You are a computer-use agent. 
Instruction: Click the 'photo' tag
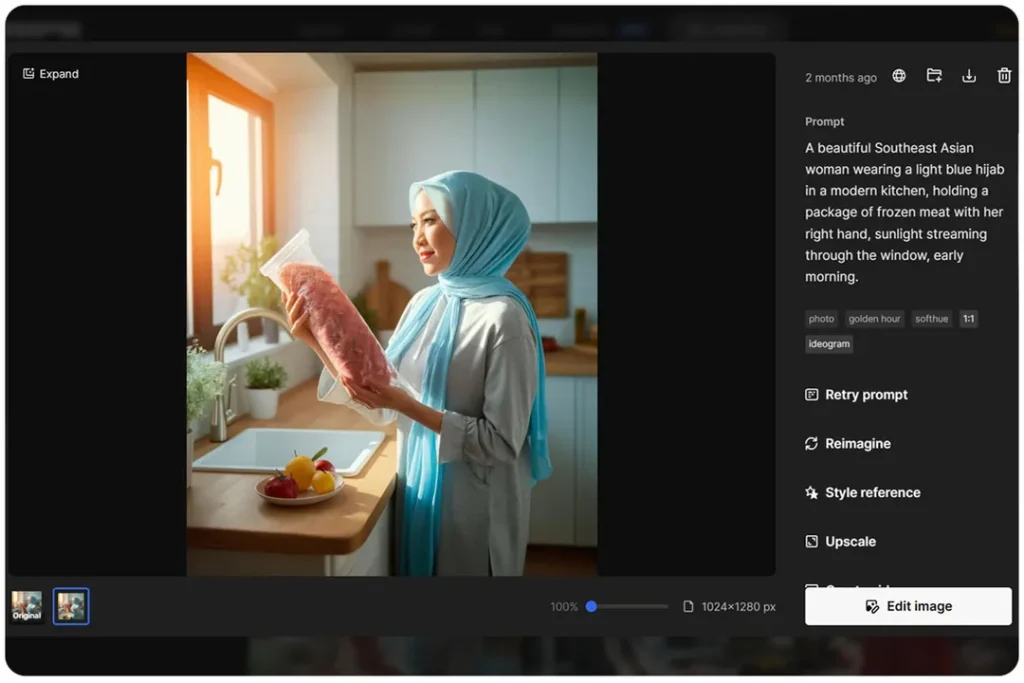click(821, 319)
